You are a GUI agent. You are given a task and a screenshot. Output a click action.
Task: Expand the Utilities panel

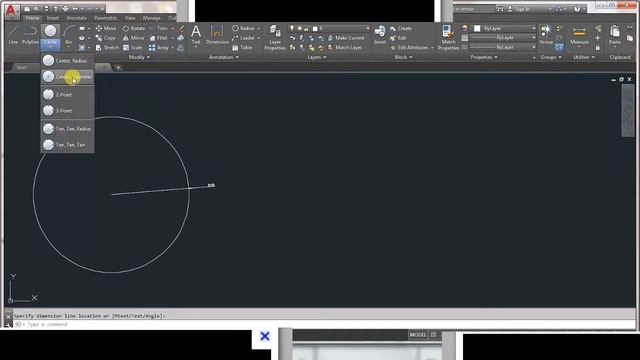point(583,57)
